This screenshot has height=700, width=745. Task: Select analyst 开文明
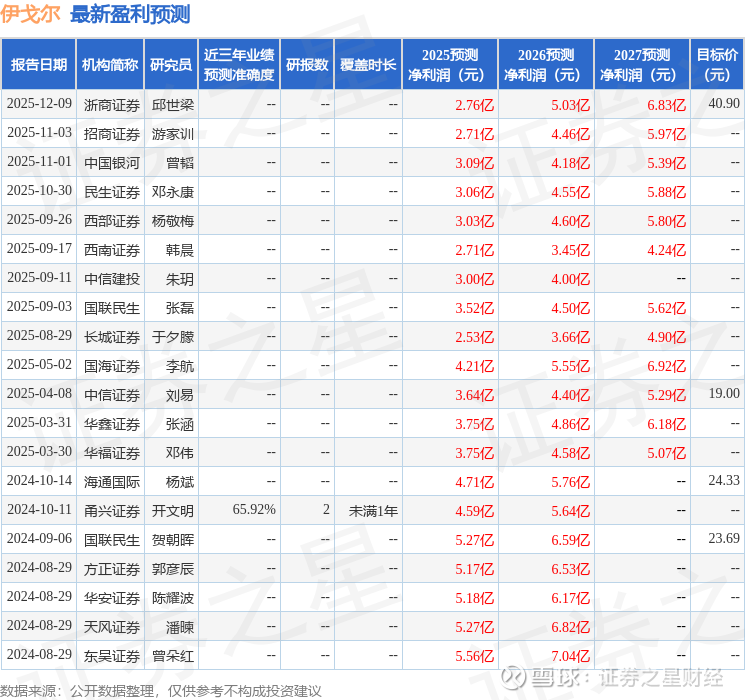click(x=173, y=510)
